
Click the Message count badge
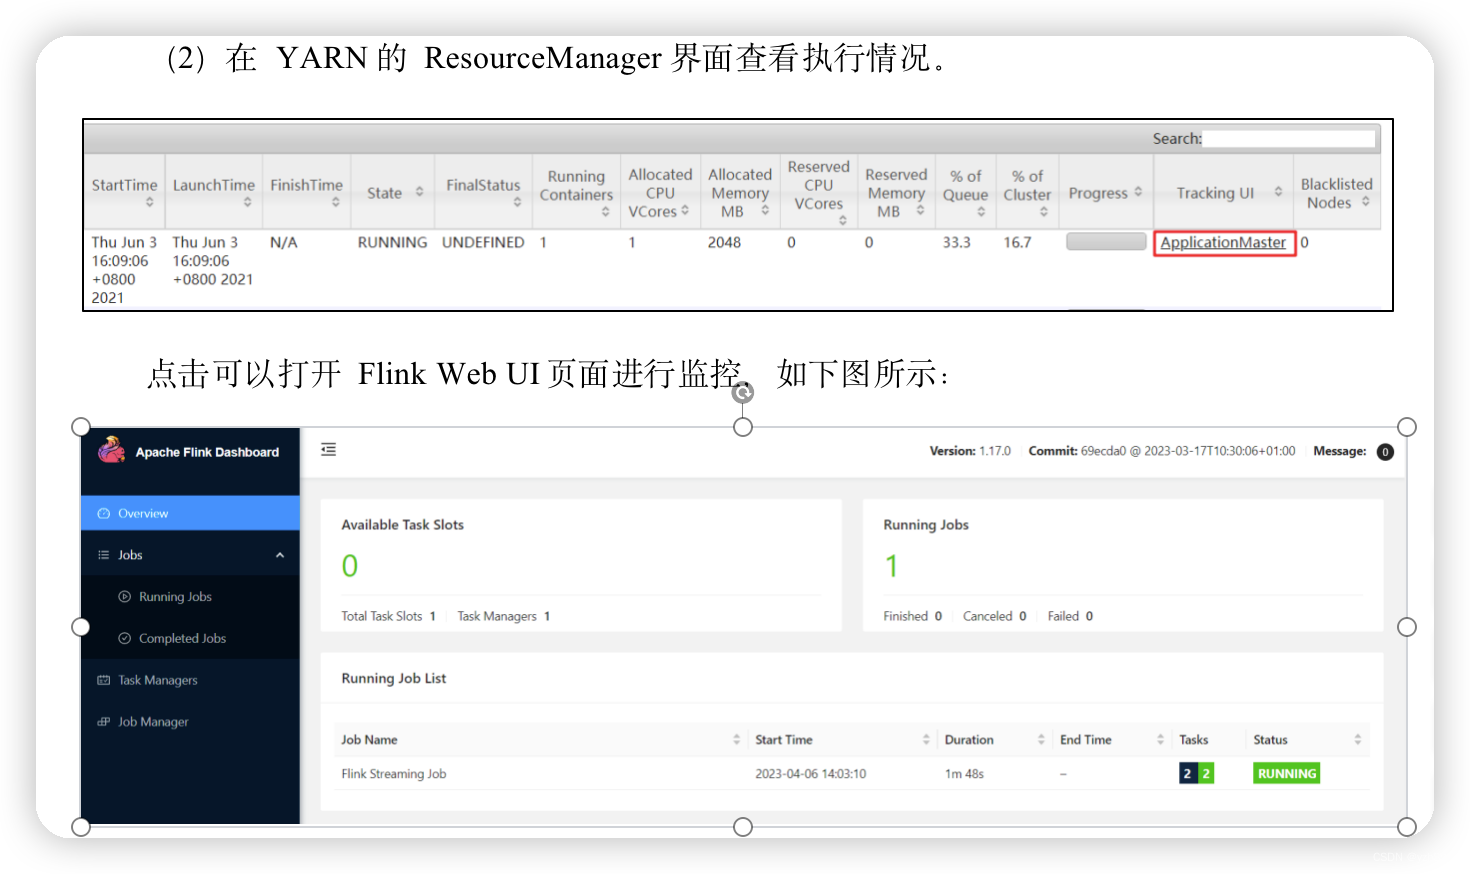(x=1385, y=452)
